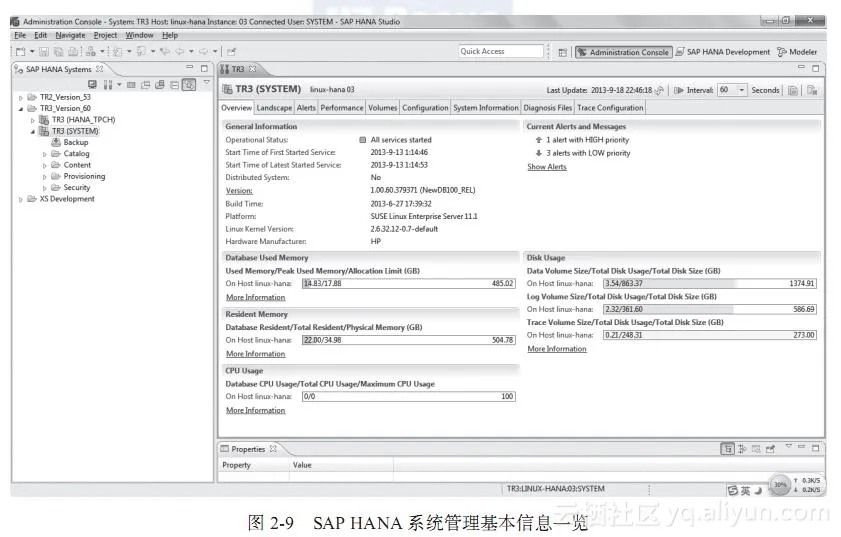Expand the XS Development node
The width and height of the screenshot is (841, 537).
pyautogui.click(x=21, y=200)
